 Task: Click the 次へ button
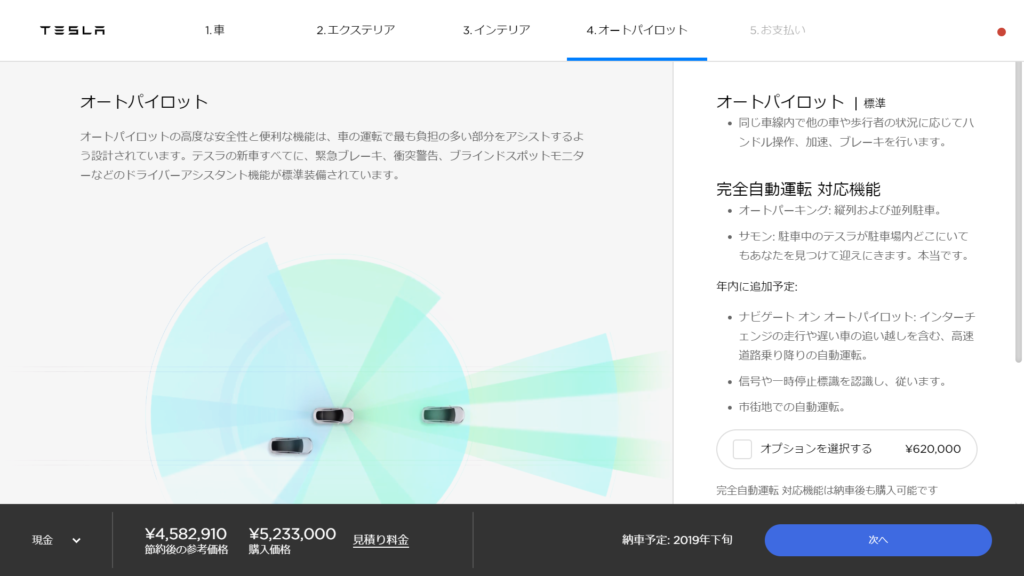point(878,540)
